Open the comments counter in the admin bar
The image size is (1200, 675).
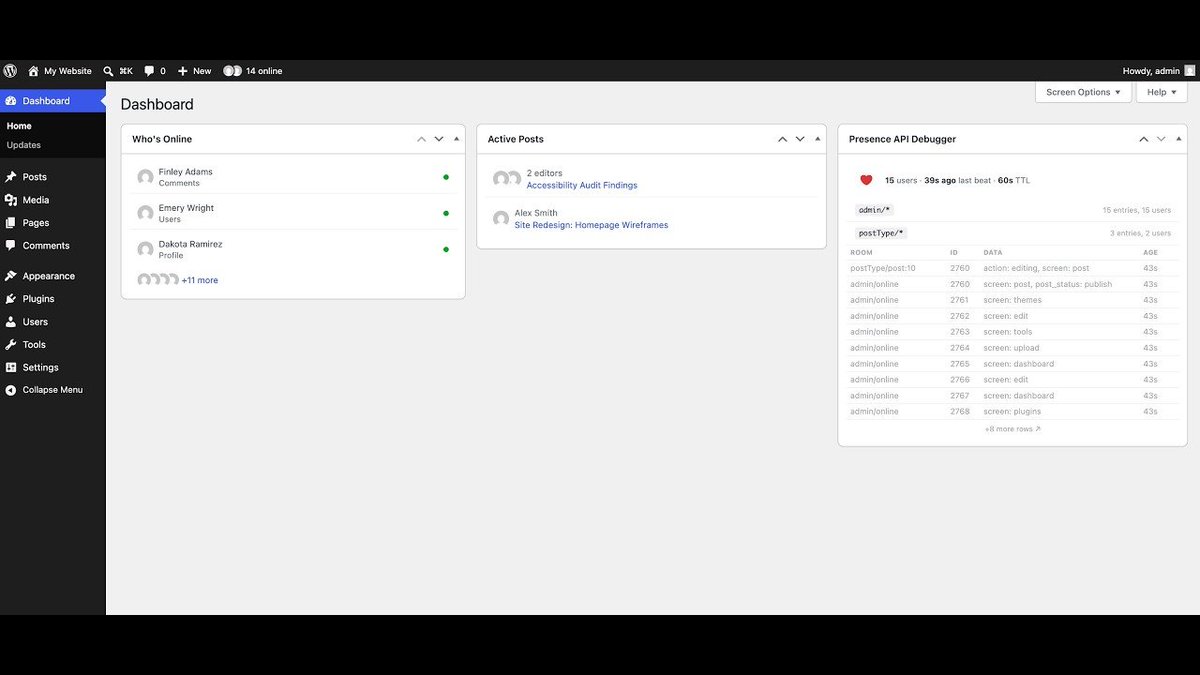[x=152, y=70]
